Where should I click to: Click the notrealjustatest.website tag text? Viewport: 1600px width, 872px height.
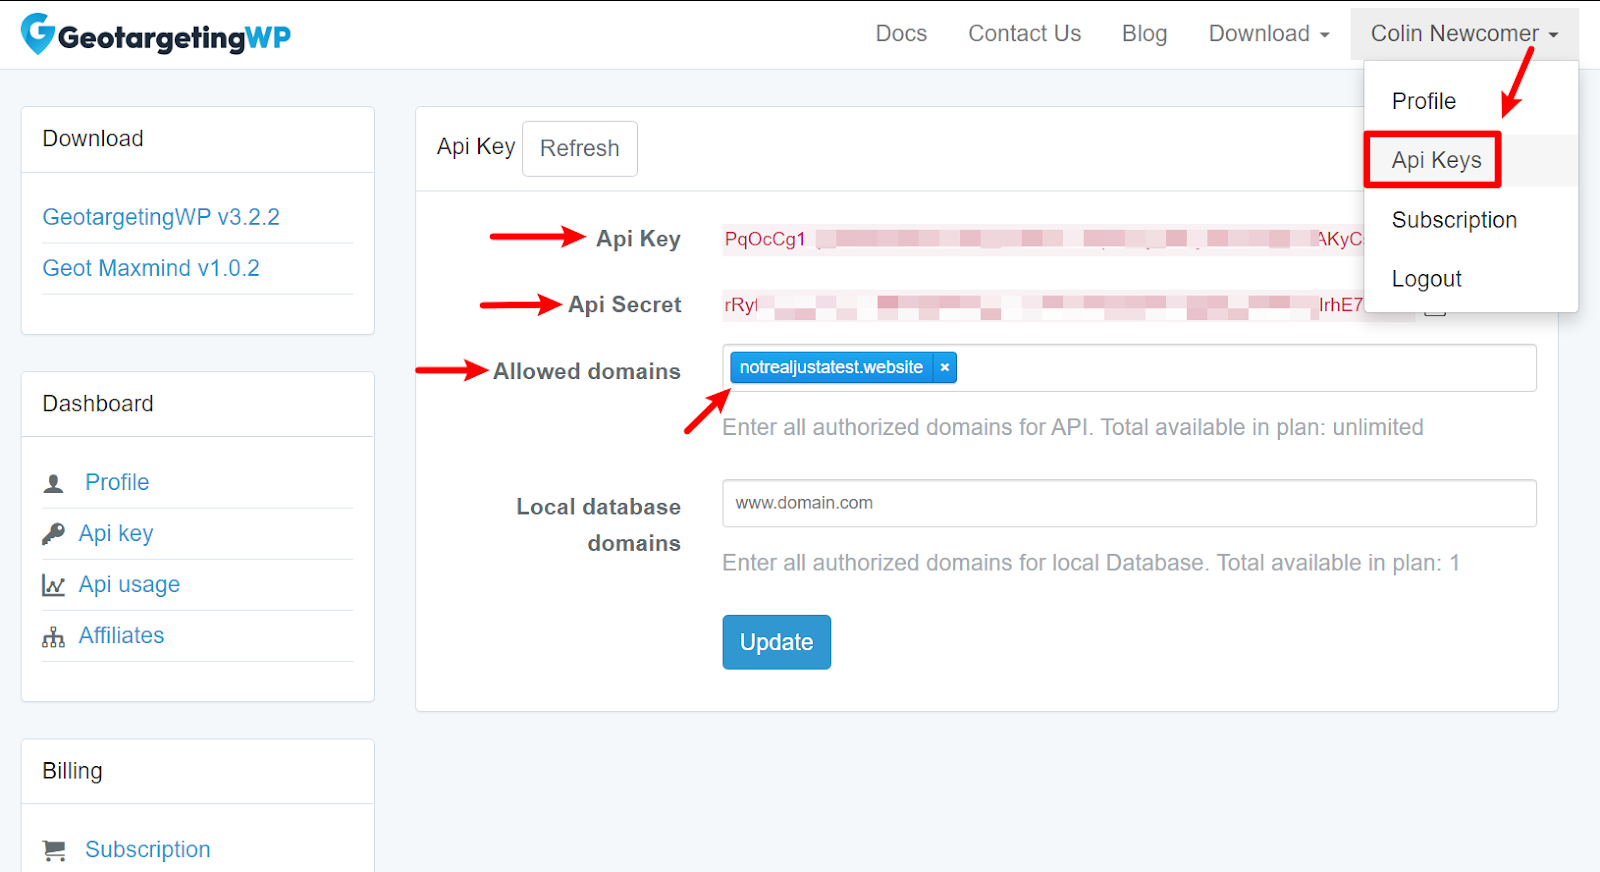(831, 368)
